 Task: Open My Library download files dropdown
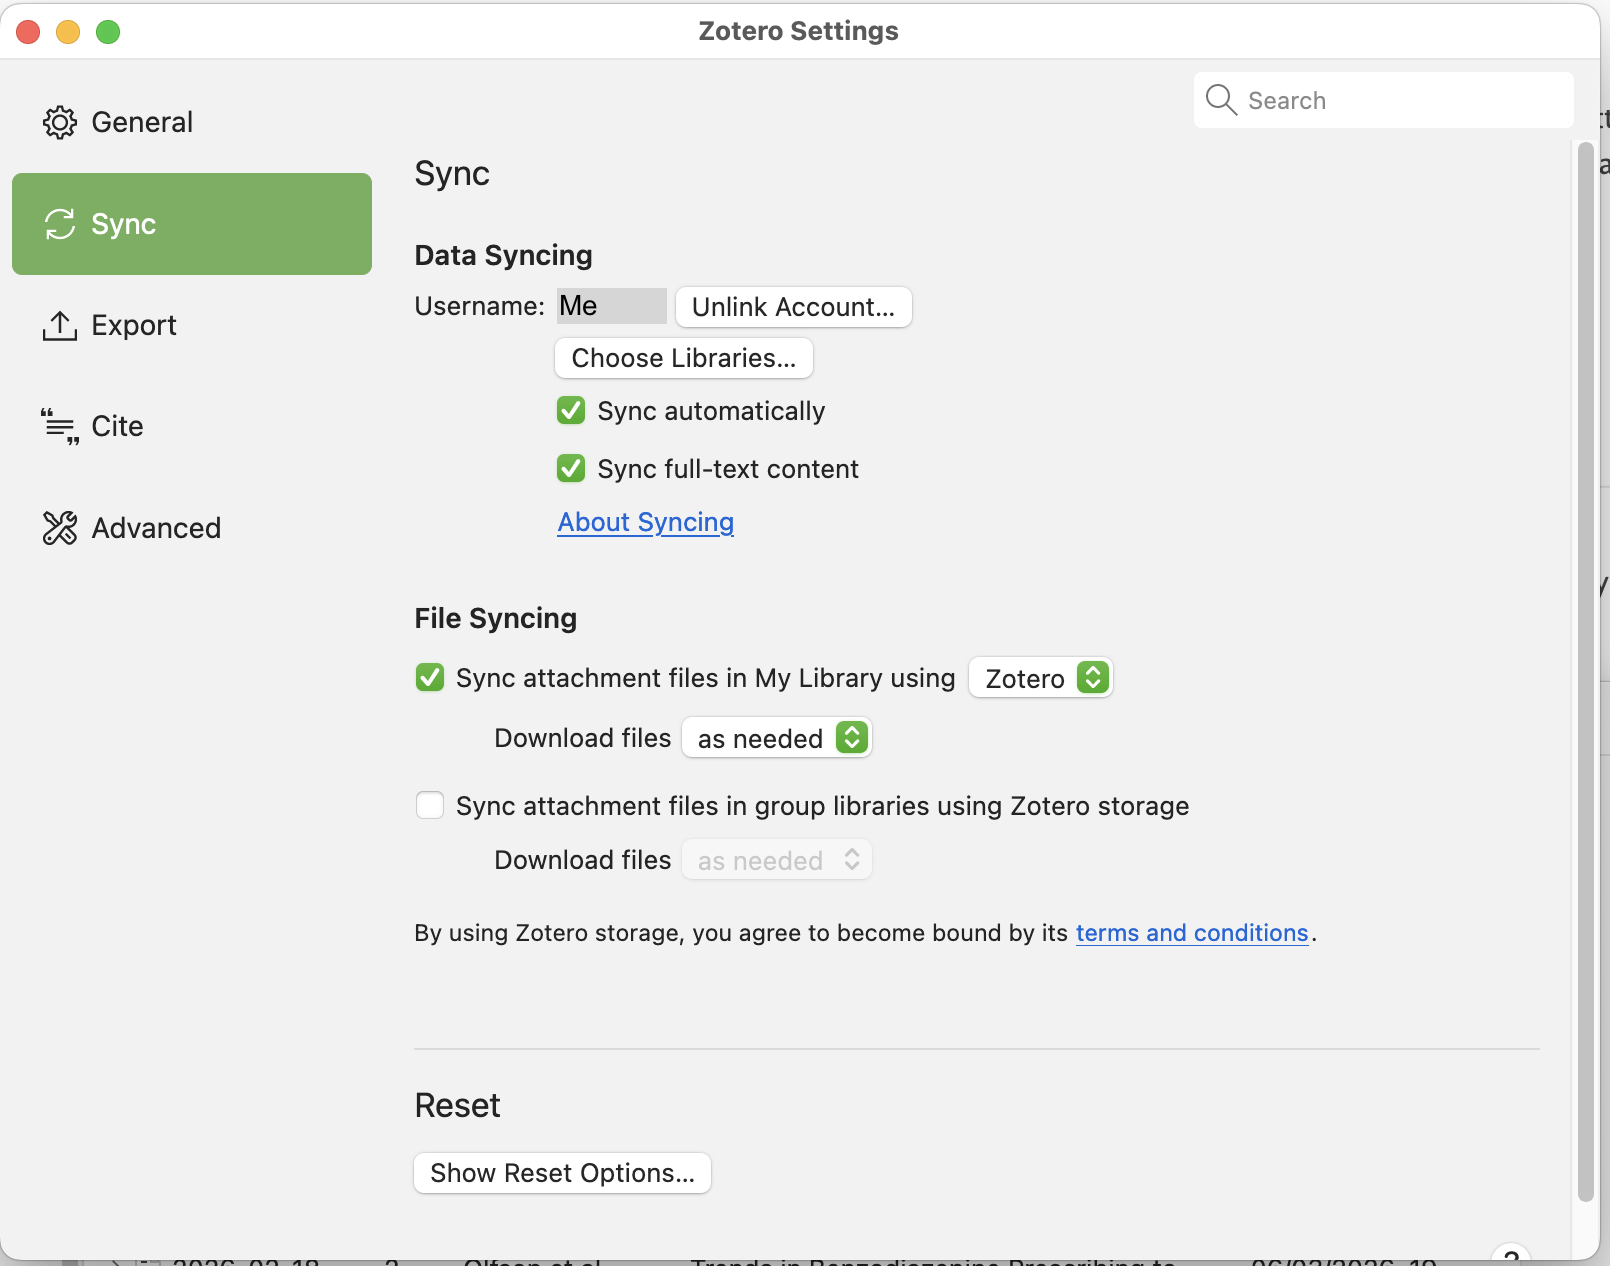coord(777,738)
